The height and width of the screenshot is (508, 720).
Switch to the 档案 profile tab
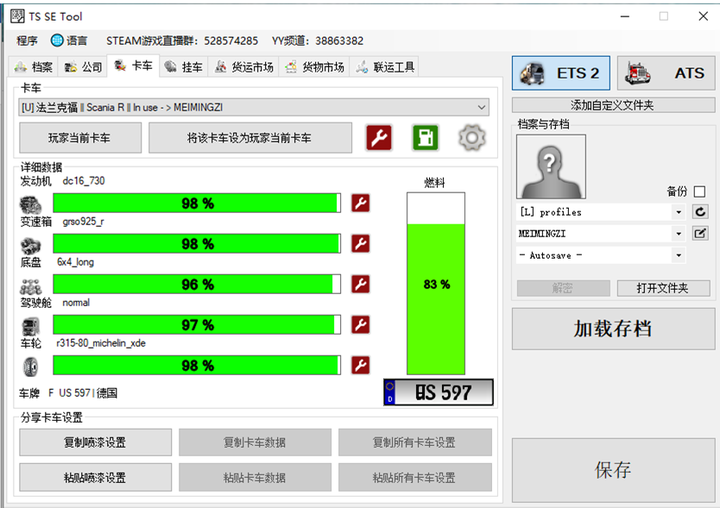click(33, 67)
